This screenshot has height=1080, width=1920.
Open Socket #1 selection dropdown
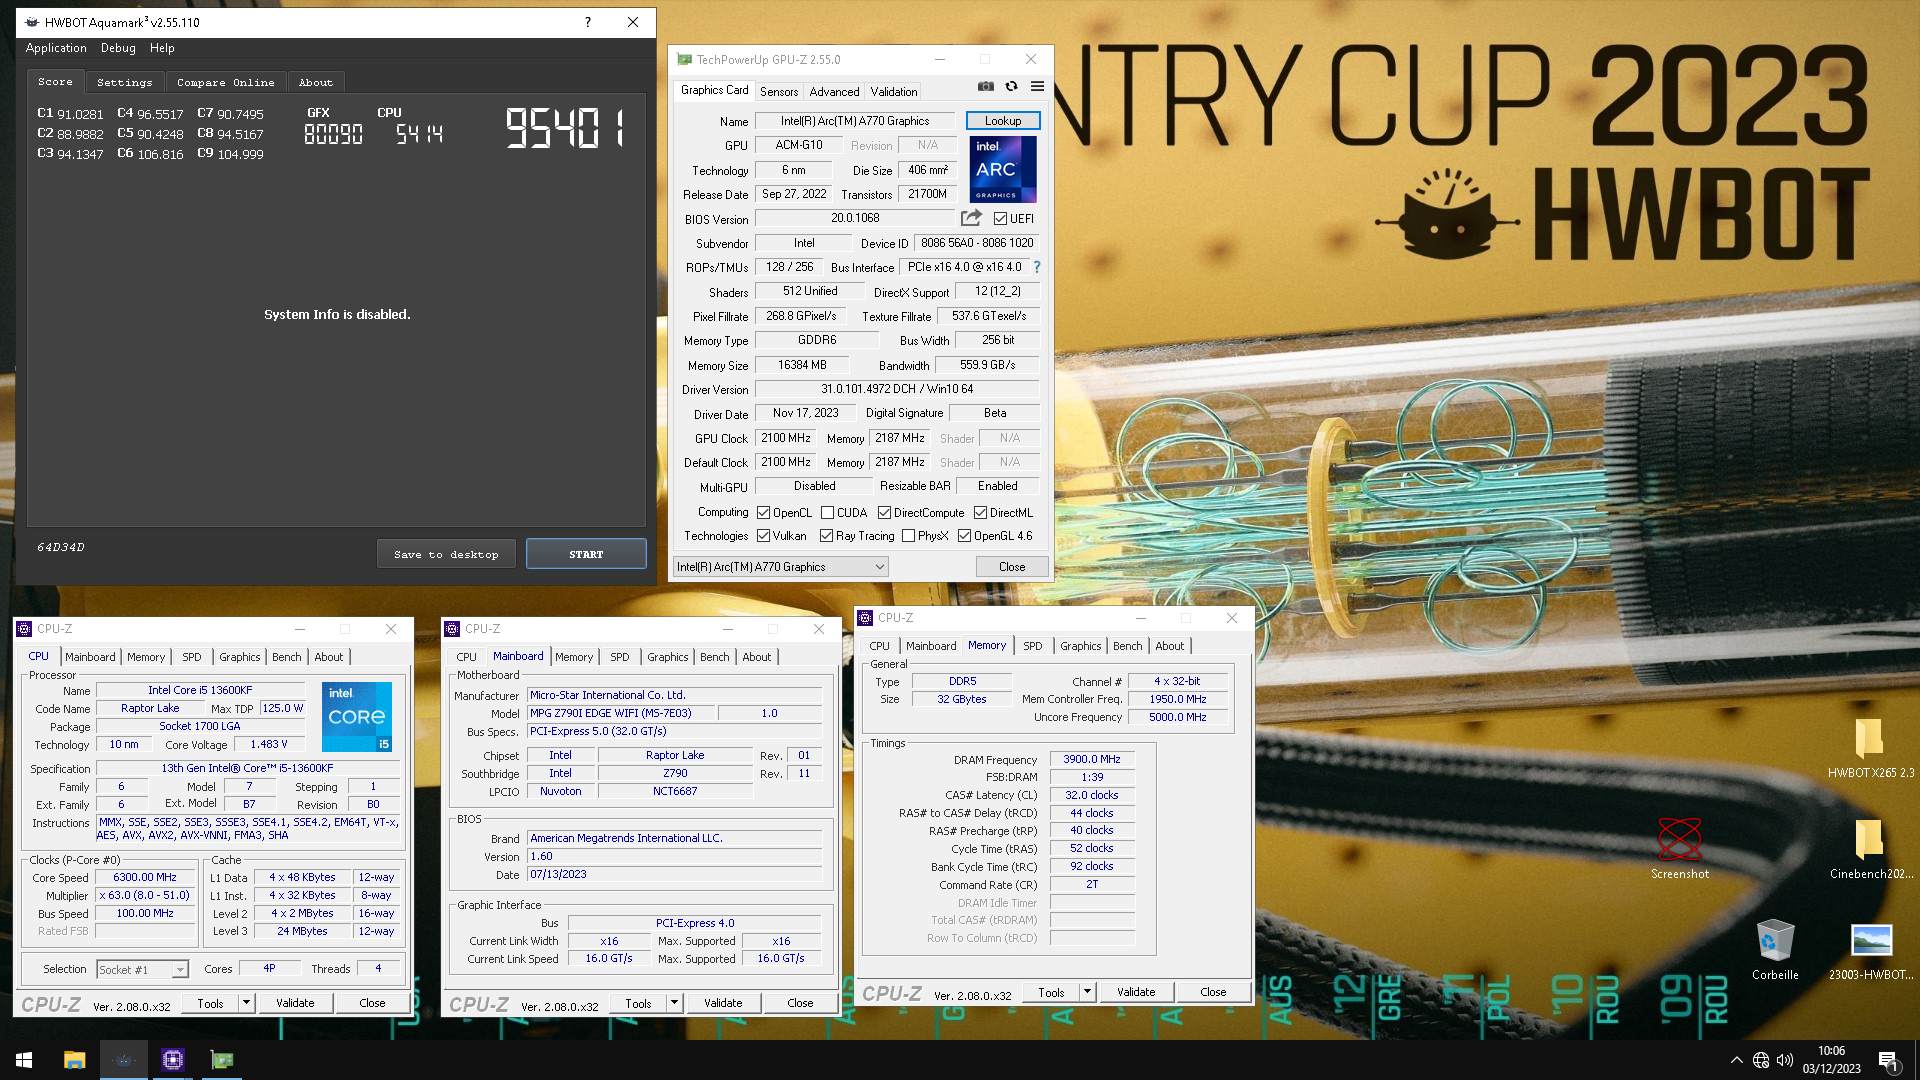point(142,969)
